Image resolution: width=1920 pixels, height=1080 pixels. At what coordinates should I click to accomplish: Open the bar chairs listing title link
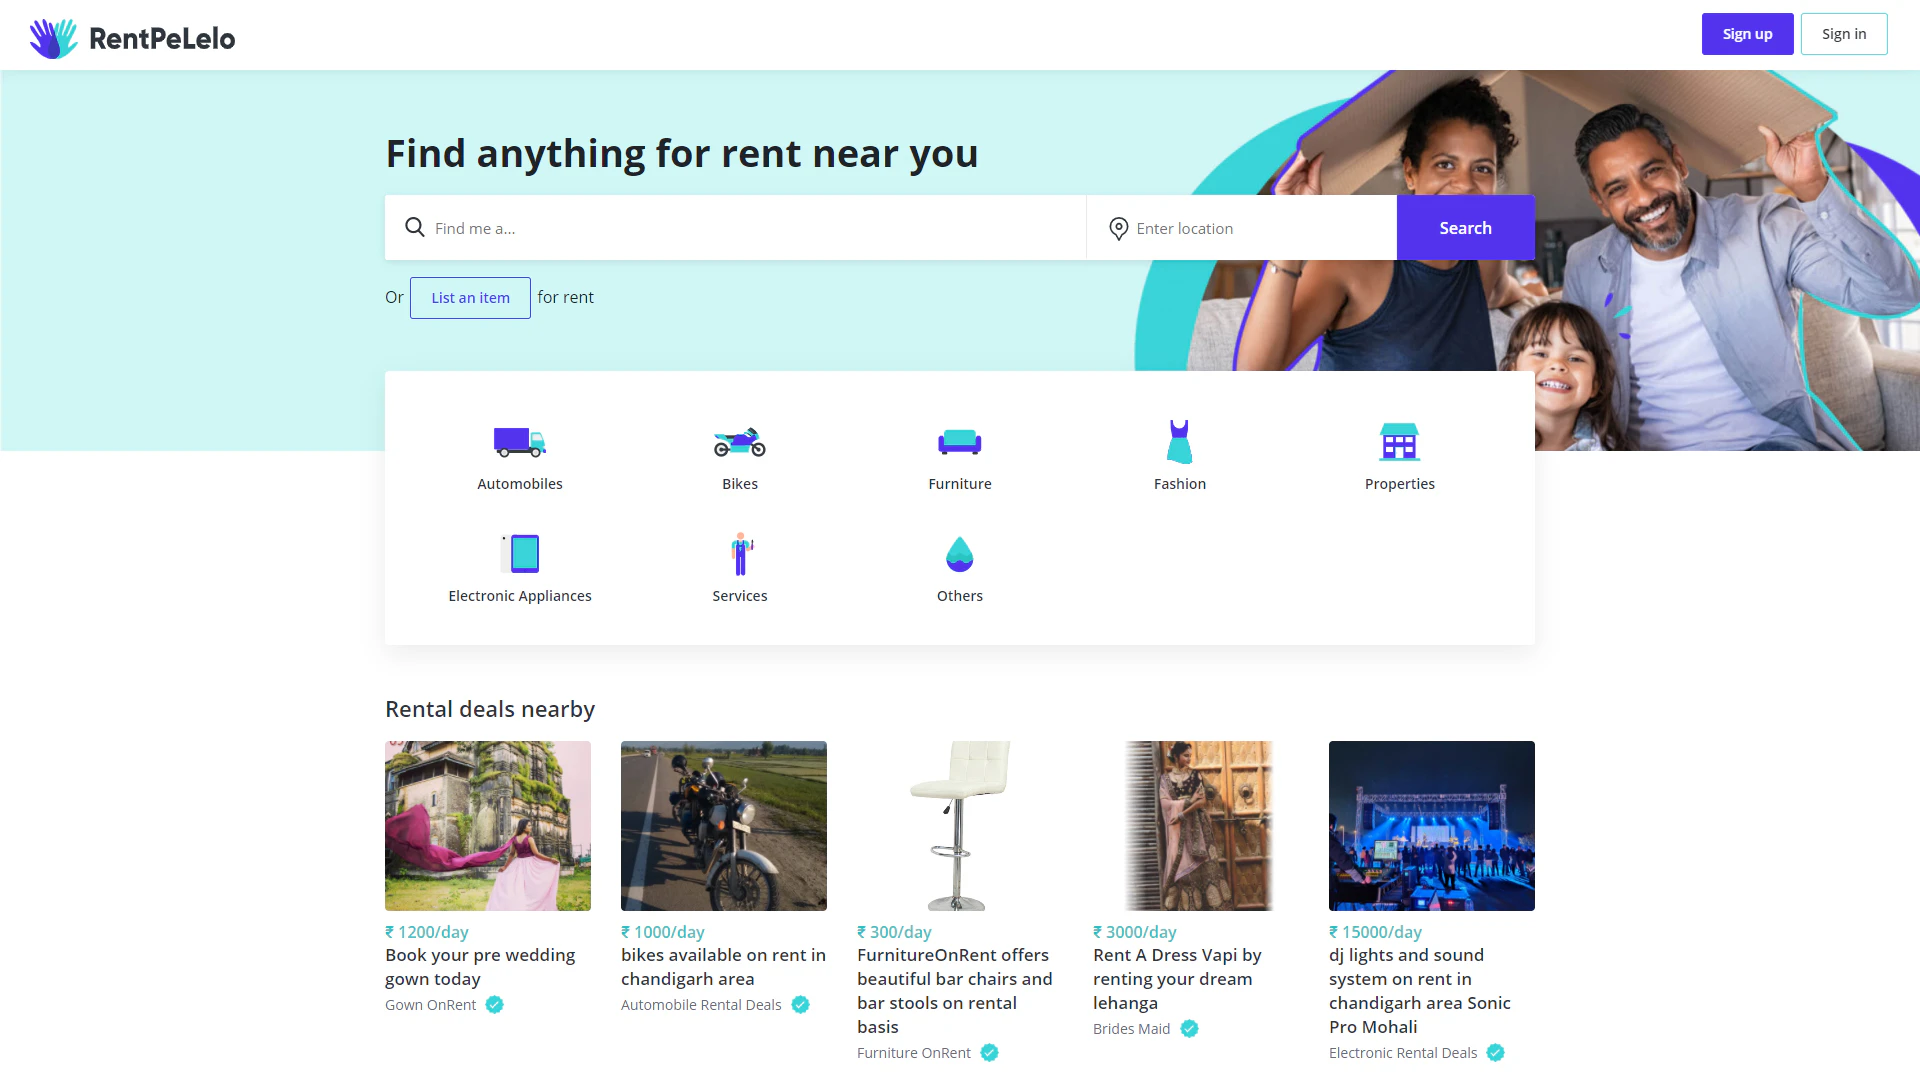(954, 990)
